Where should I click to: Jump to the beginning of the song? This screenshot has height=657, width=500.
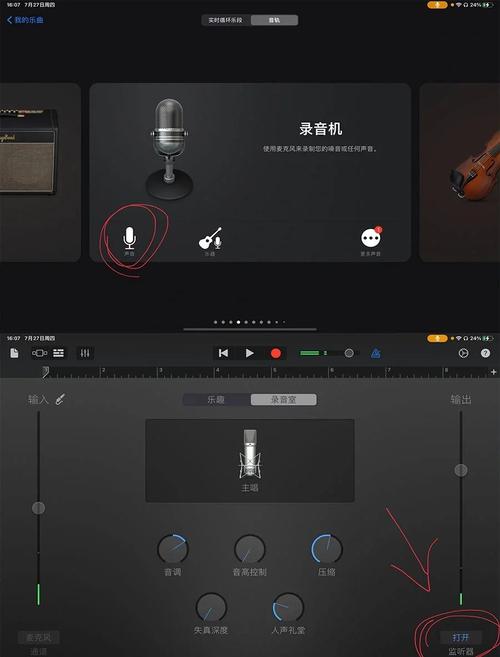[223, 353]
